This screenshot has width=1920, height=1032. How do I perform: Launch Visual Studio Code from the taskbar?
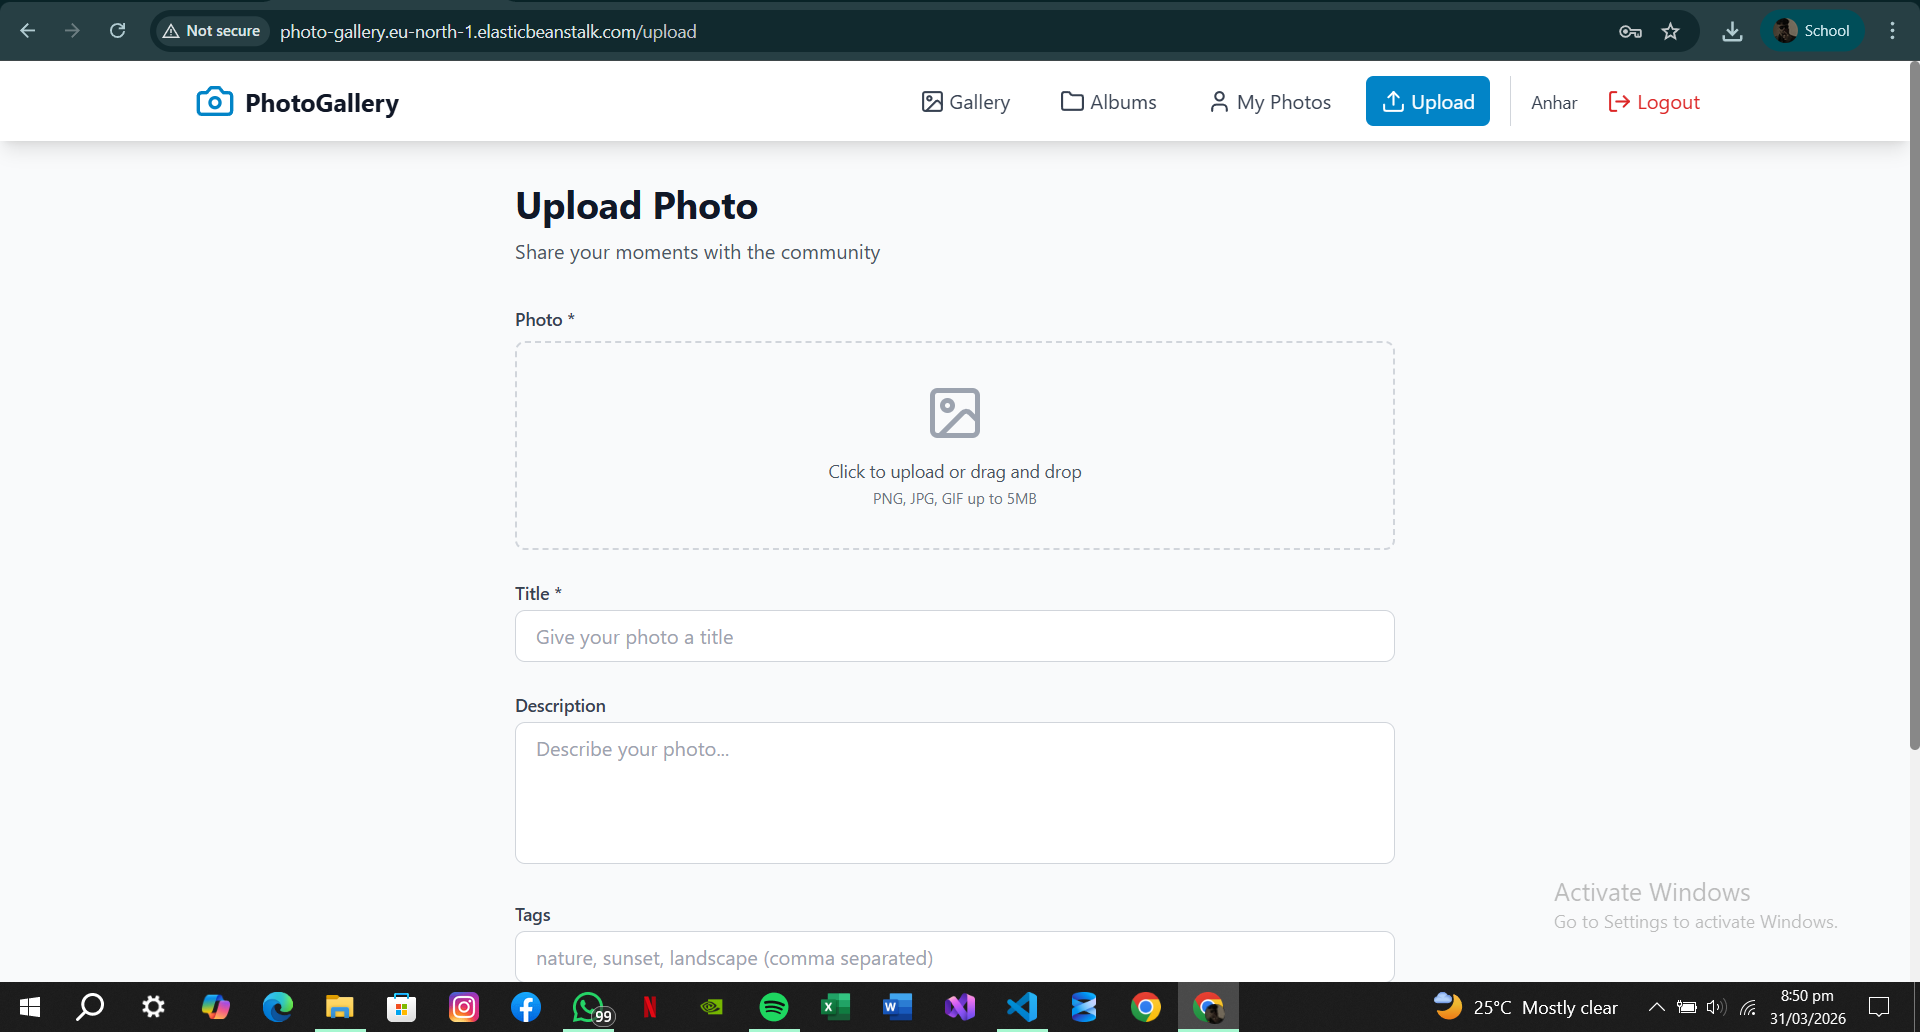pos(1022,1007)
